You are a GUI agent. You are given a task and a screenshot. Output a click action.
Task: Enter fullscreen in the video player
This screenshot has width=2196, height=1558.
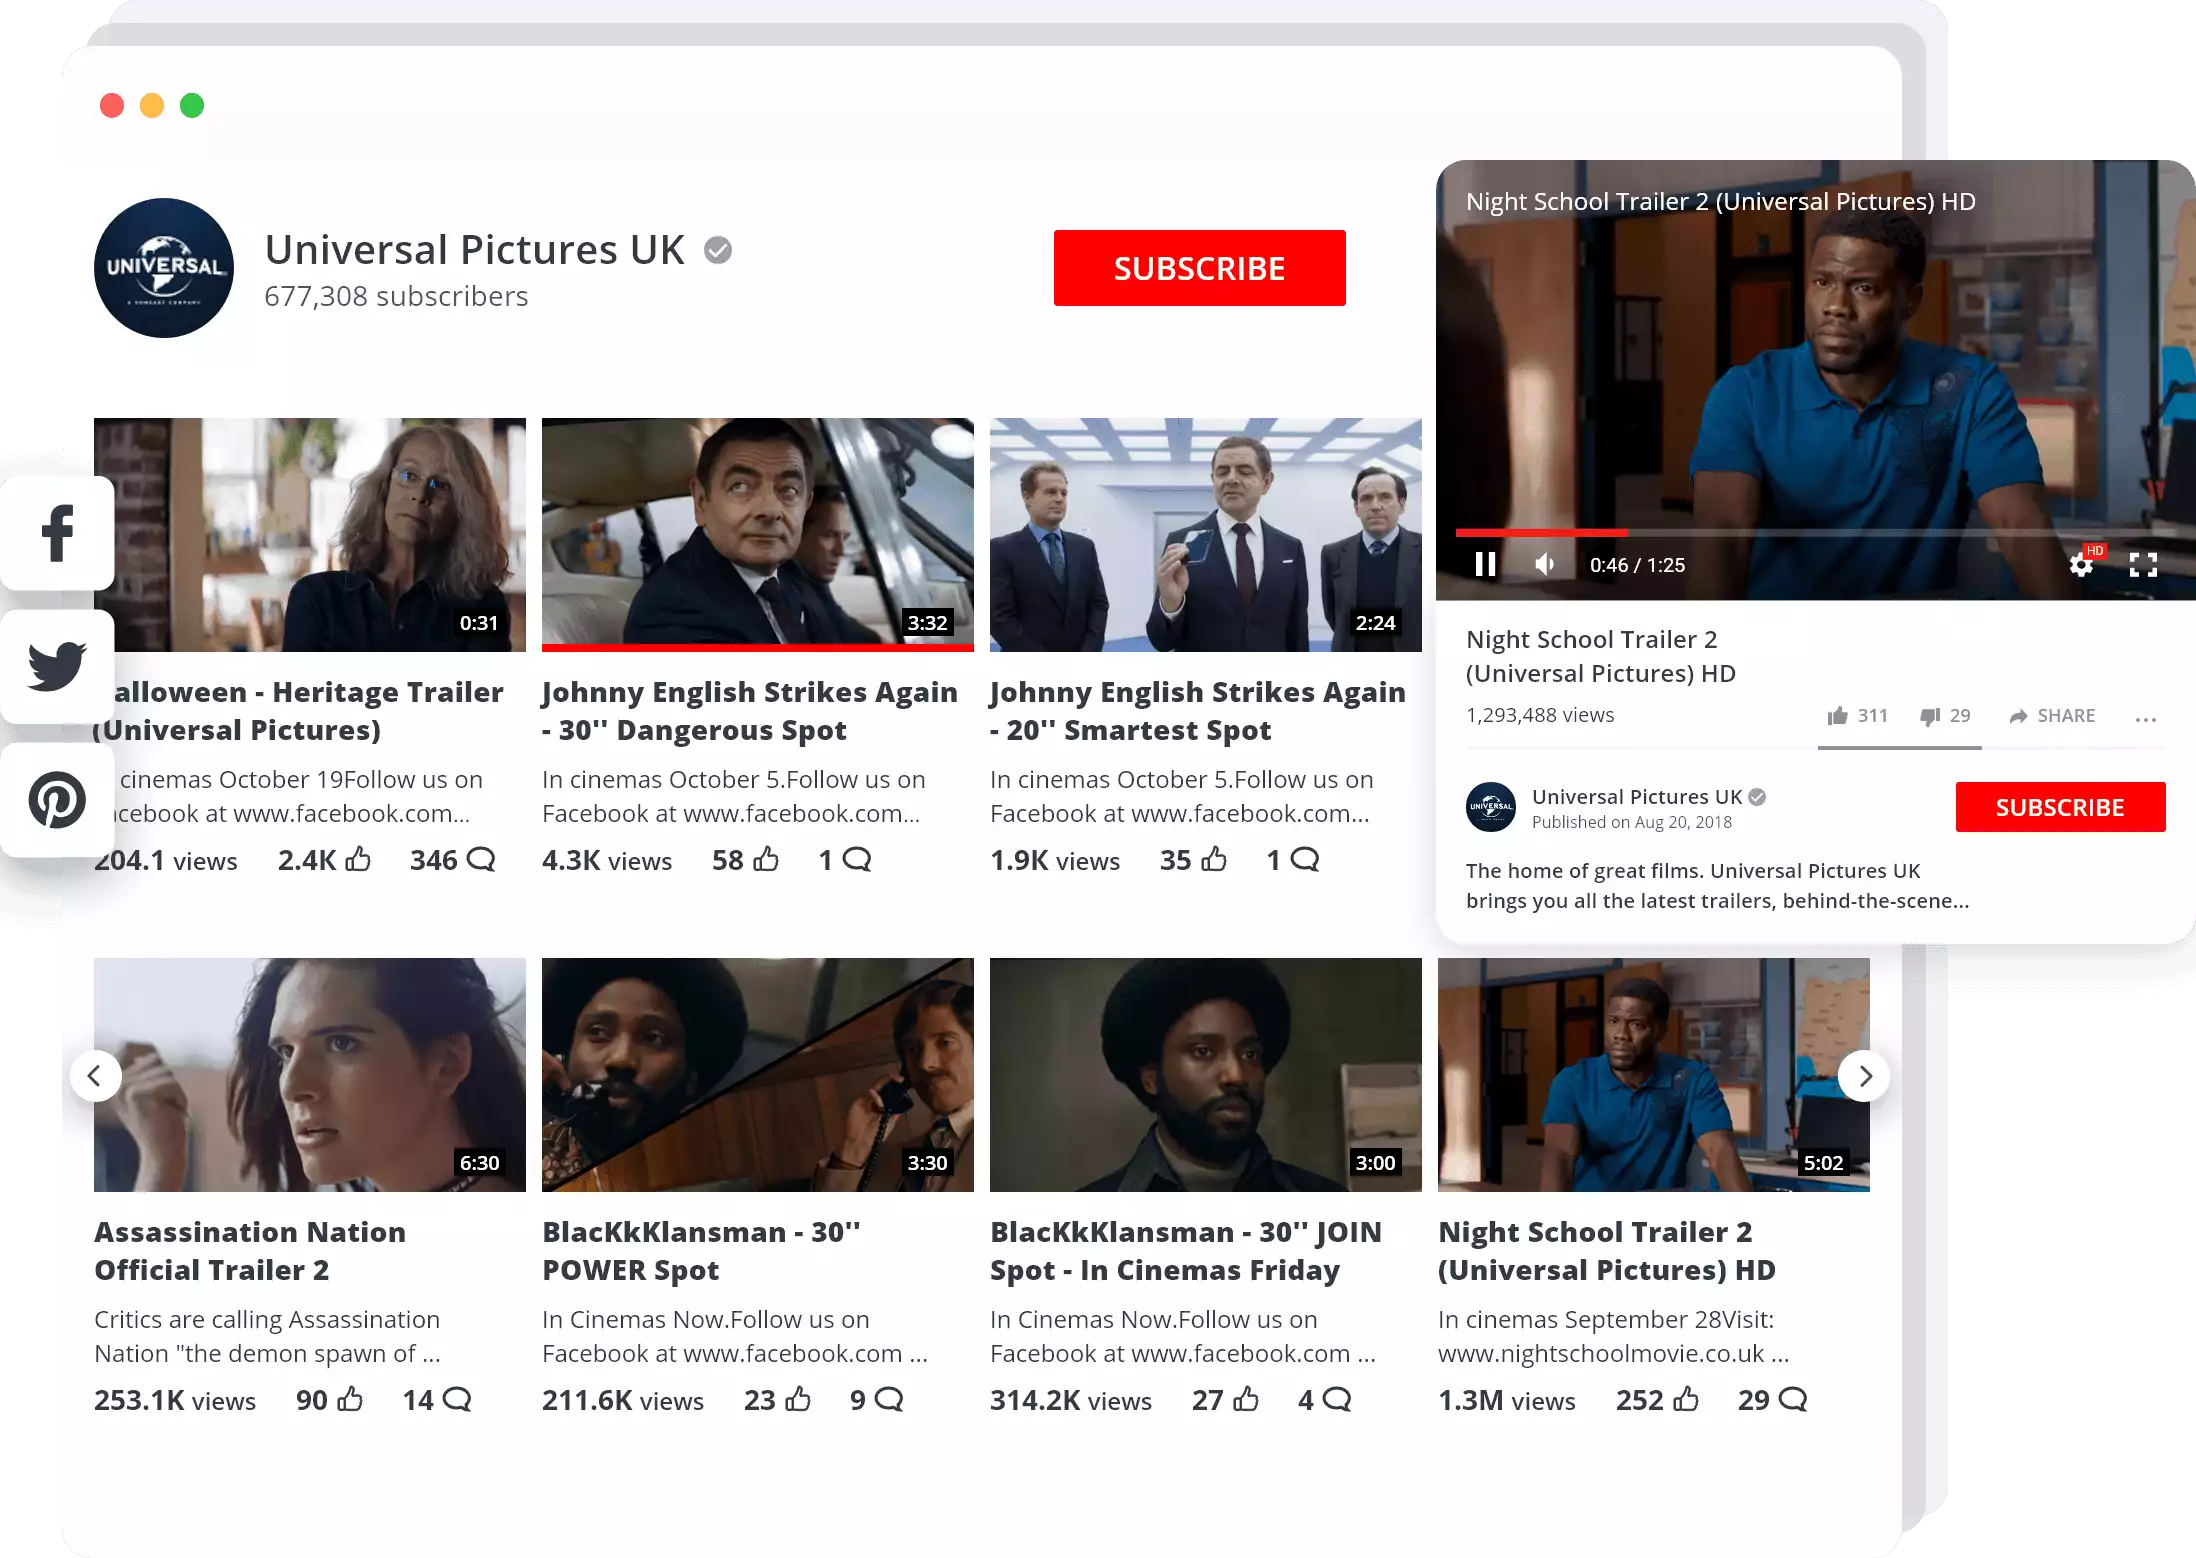click(x=2143, y=565)
